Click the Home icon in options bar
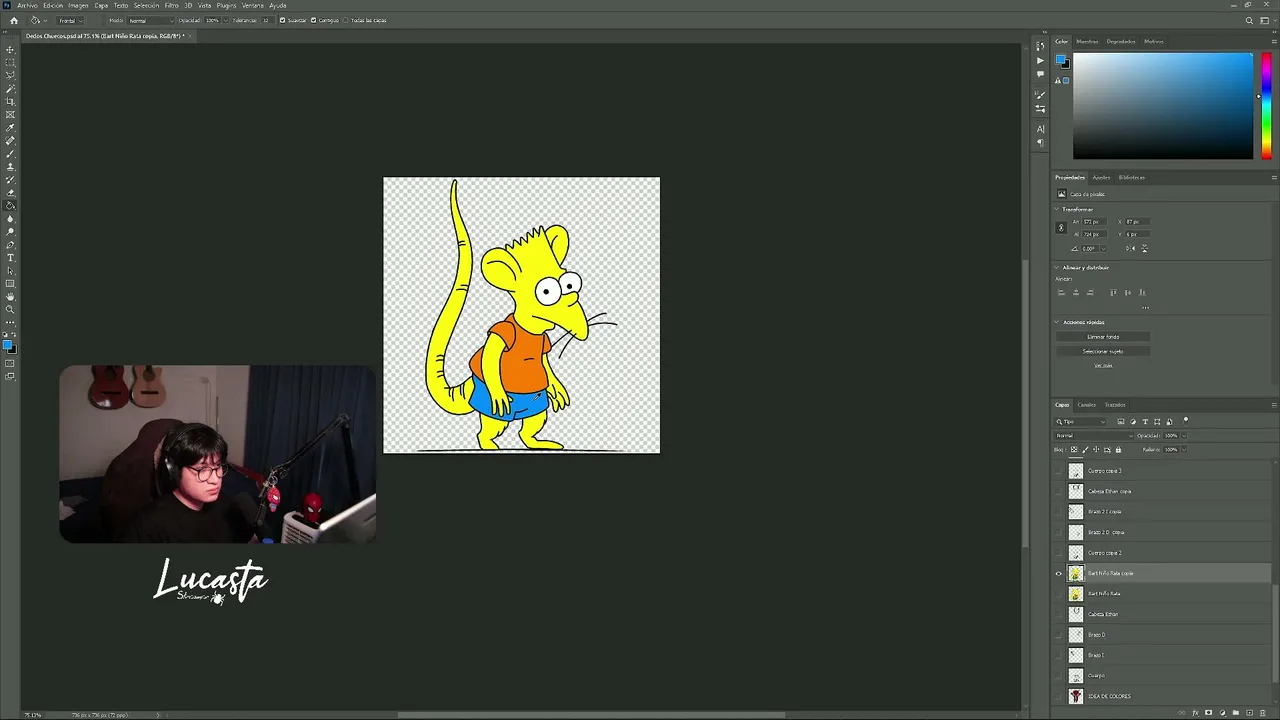 pyautogui.click(x=13, y=20)
